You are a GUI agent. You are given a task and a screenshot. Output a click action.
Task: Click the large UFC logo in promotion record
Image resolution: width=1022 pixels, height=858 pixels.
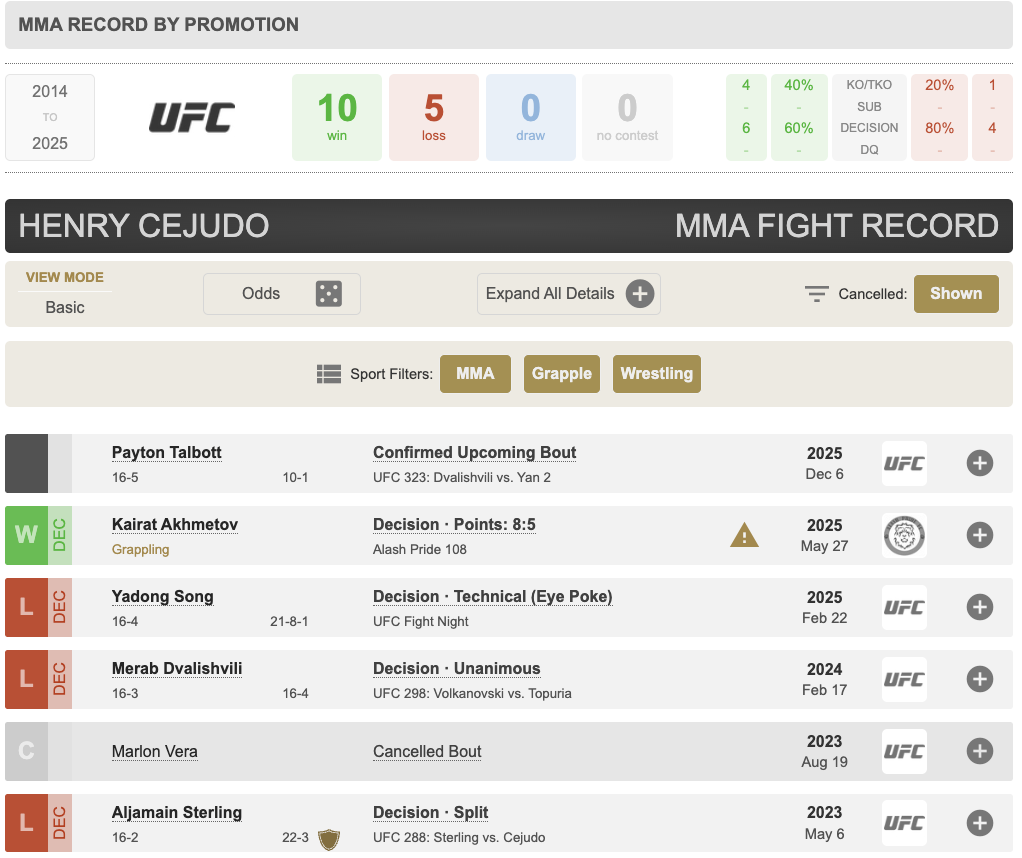click(x=192, y=117)
